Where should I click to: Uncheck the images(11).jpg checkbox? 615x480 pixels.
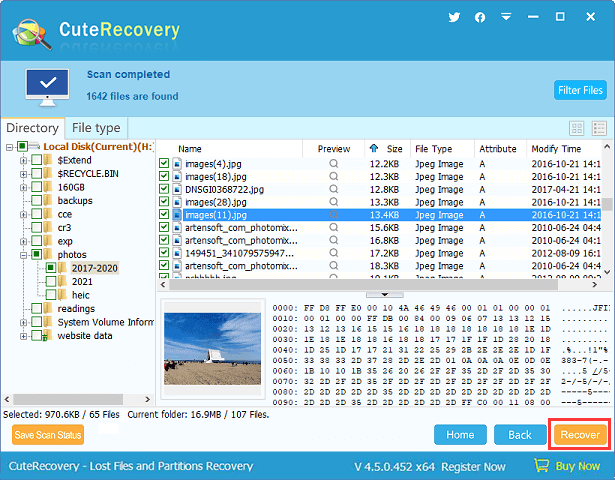(x=164, y=215)
